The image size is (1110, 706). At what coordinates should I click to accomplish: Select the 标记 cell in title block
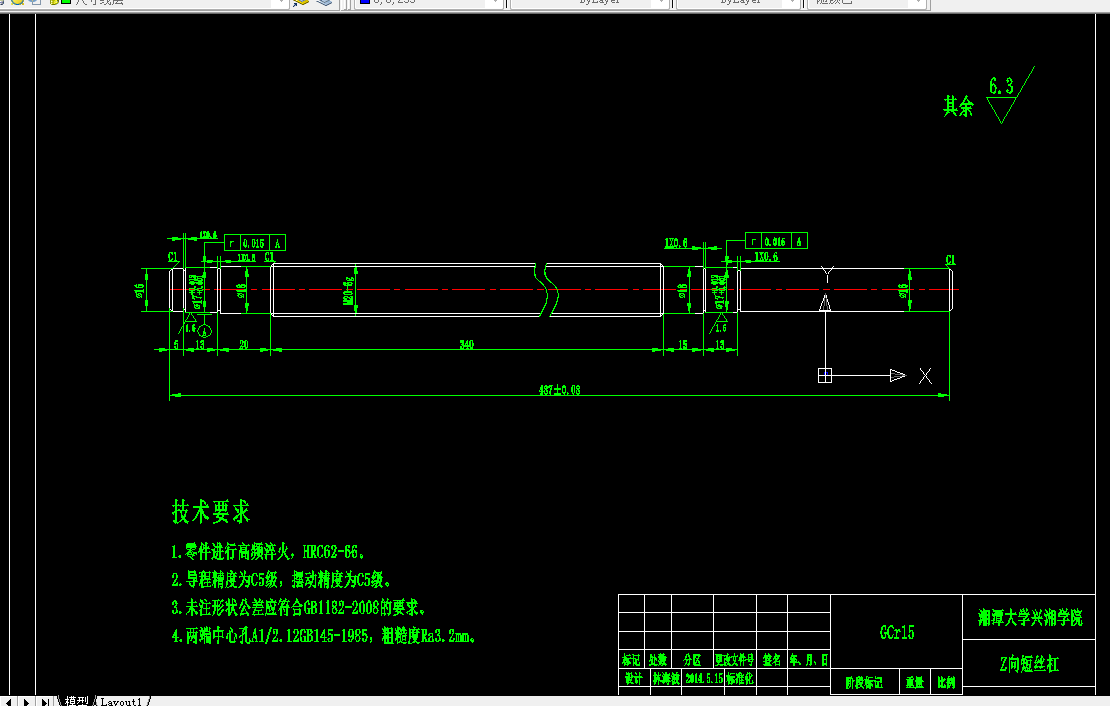coord(631,660)
